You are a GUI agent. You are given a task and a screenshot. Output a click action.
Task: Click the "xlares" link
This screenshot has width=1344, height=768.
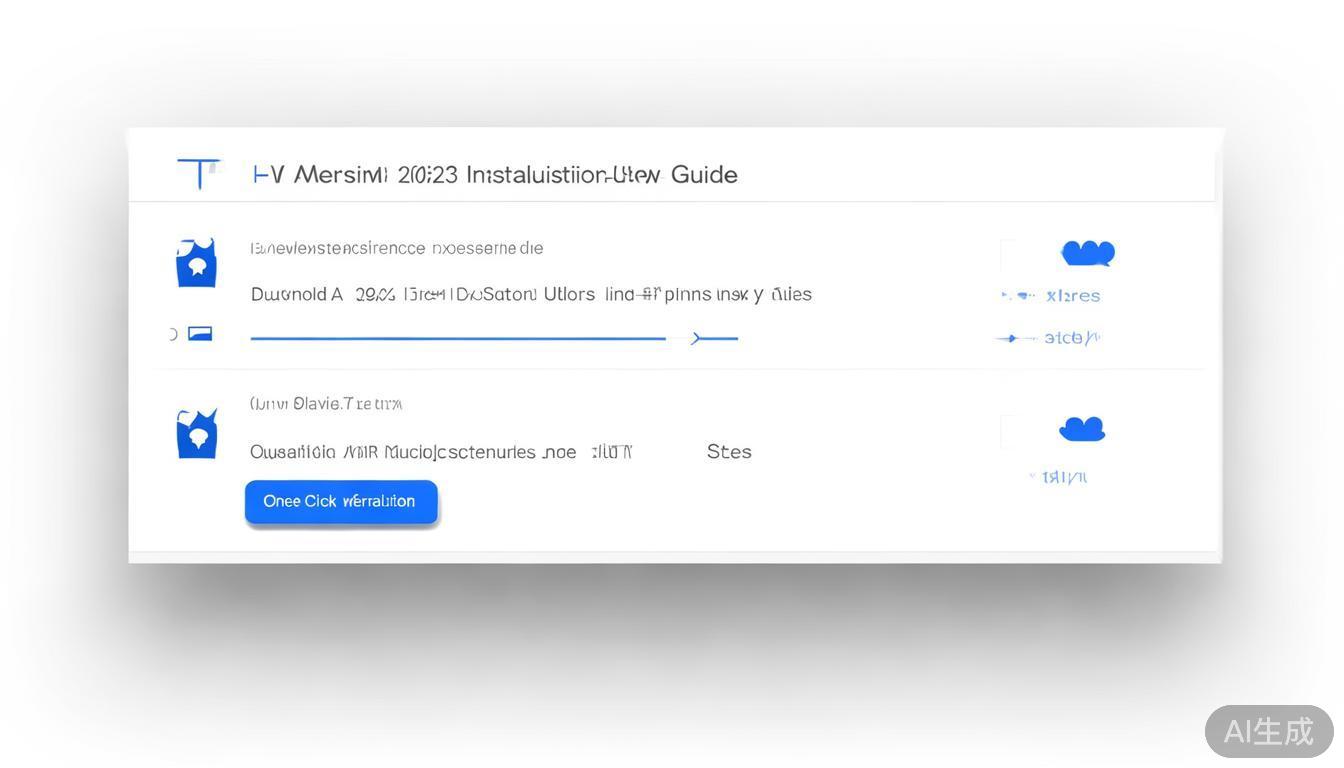tap(1073, 296)
